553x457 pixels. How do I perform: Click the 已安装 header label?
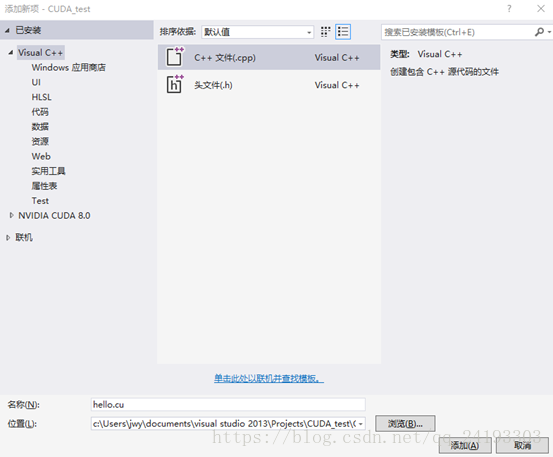(x=28, y=30)
